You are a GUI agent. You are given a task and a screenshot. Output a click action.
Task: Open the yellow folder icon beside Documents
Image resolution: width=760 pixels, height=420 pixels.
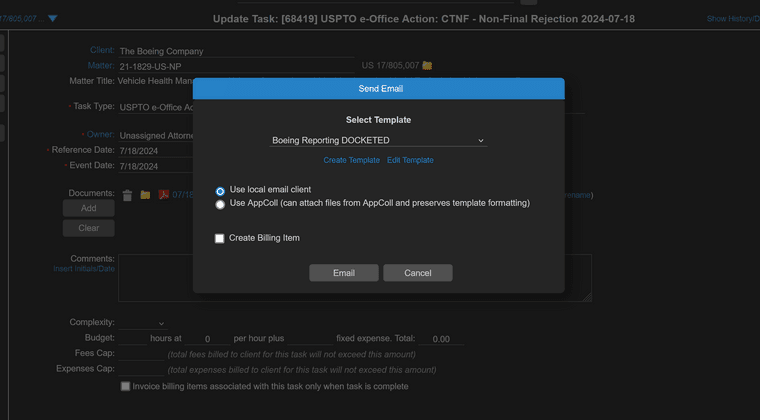pos(145,195)
